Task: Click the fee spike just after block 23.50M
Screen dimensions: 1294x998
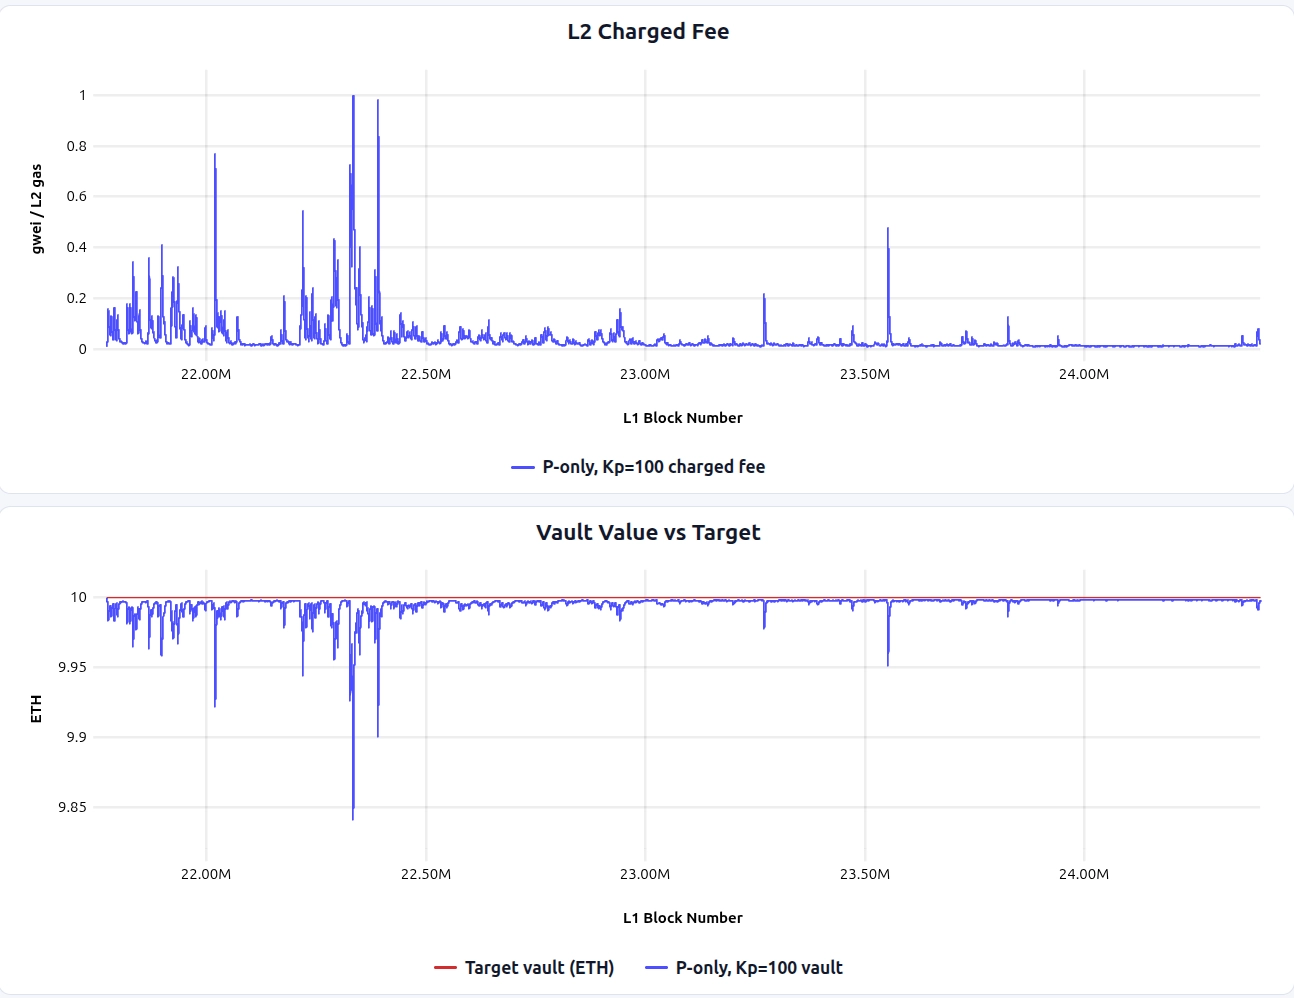Action: coord(888,232)
